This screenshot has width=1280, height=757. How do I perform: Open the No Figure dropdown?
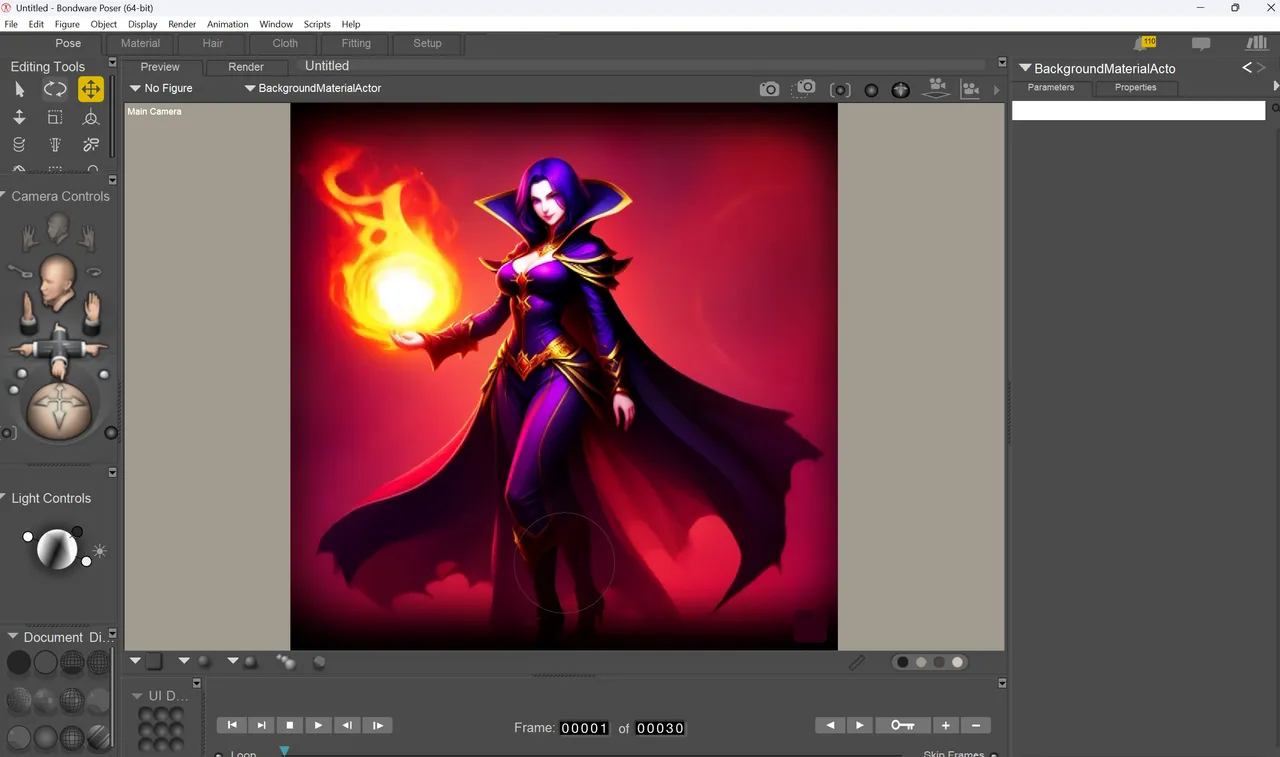(x=161, y=88)
